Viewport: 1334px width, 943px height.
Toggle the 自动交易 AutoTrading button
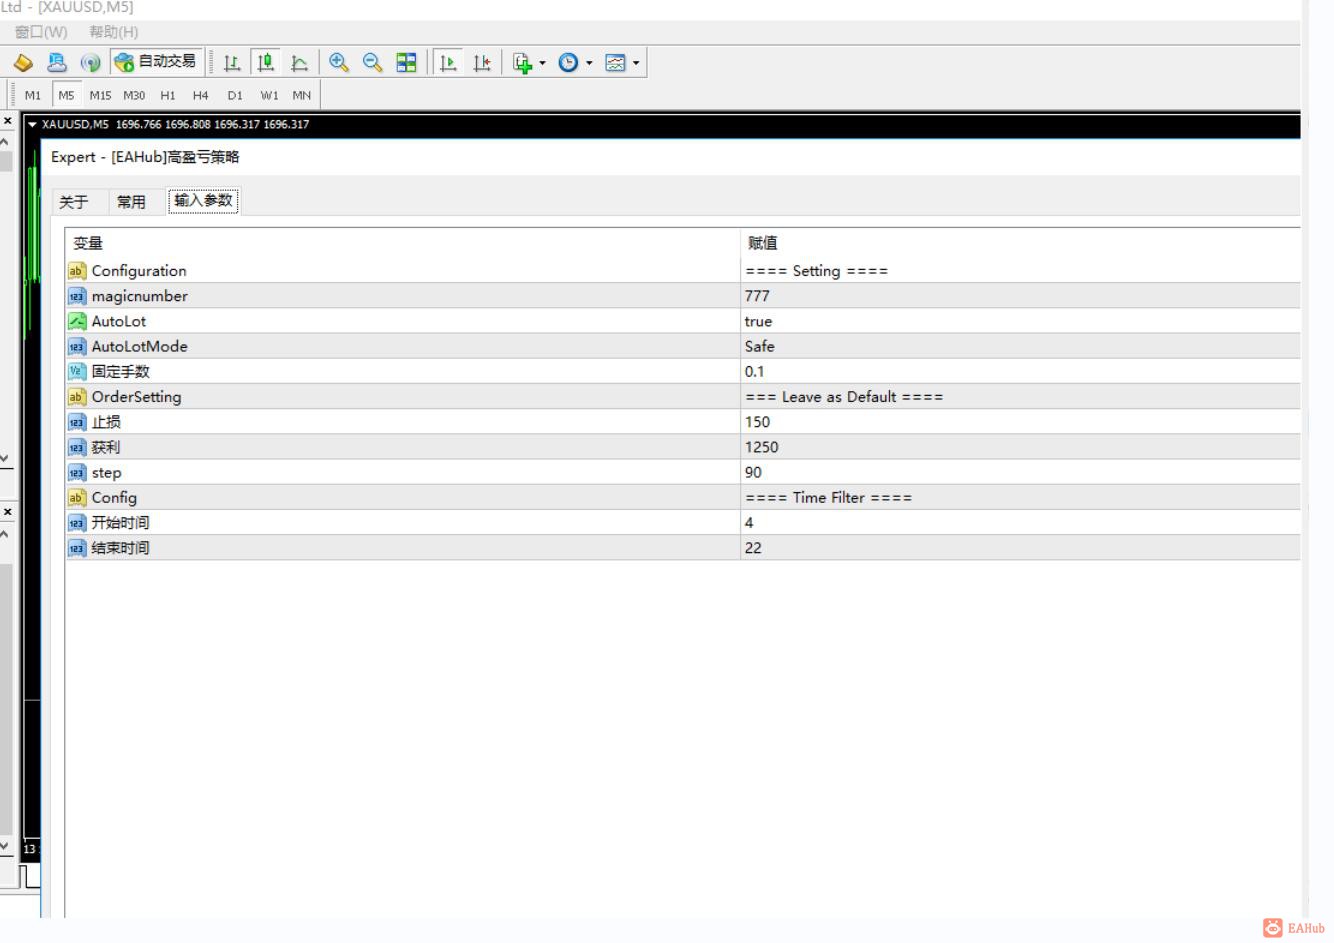(x=156, y=62)
